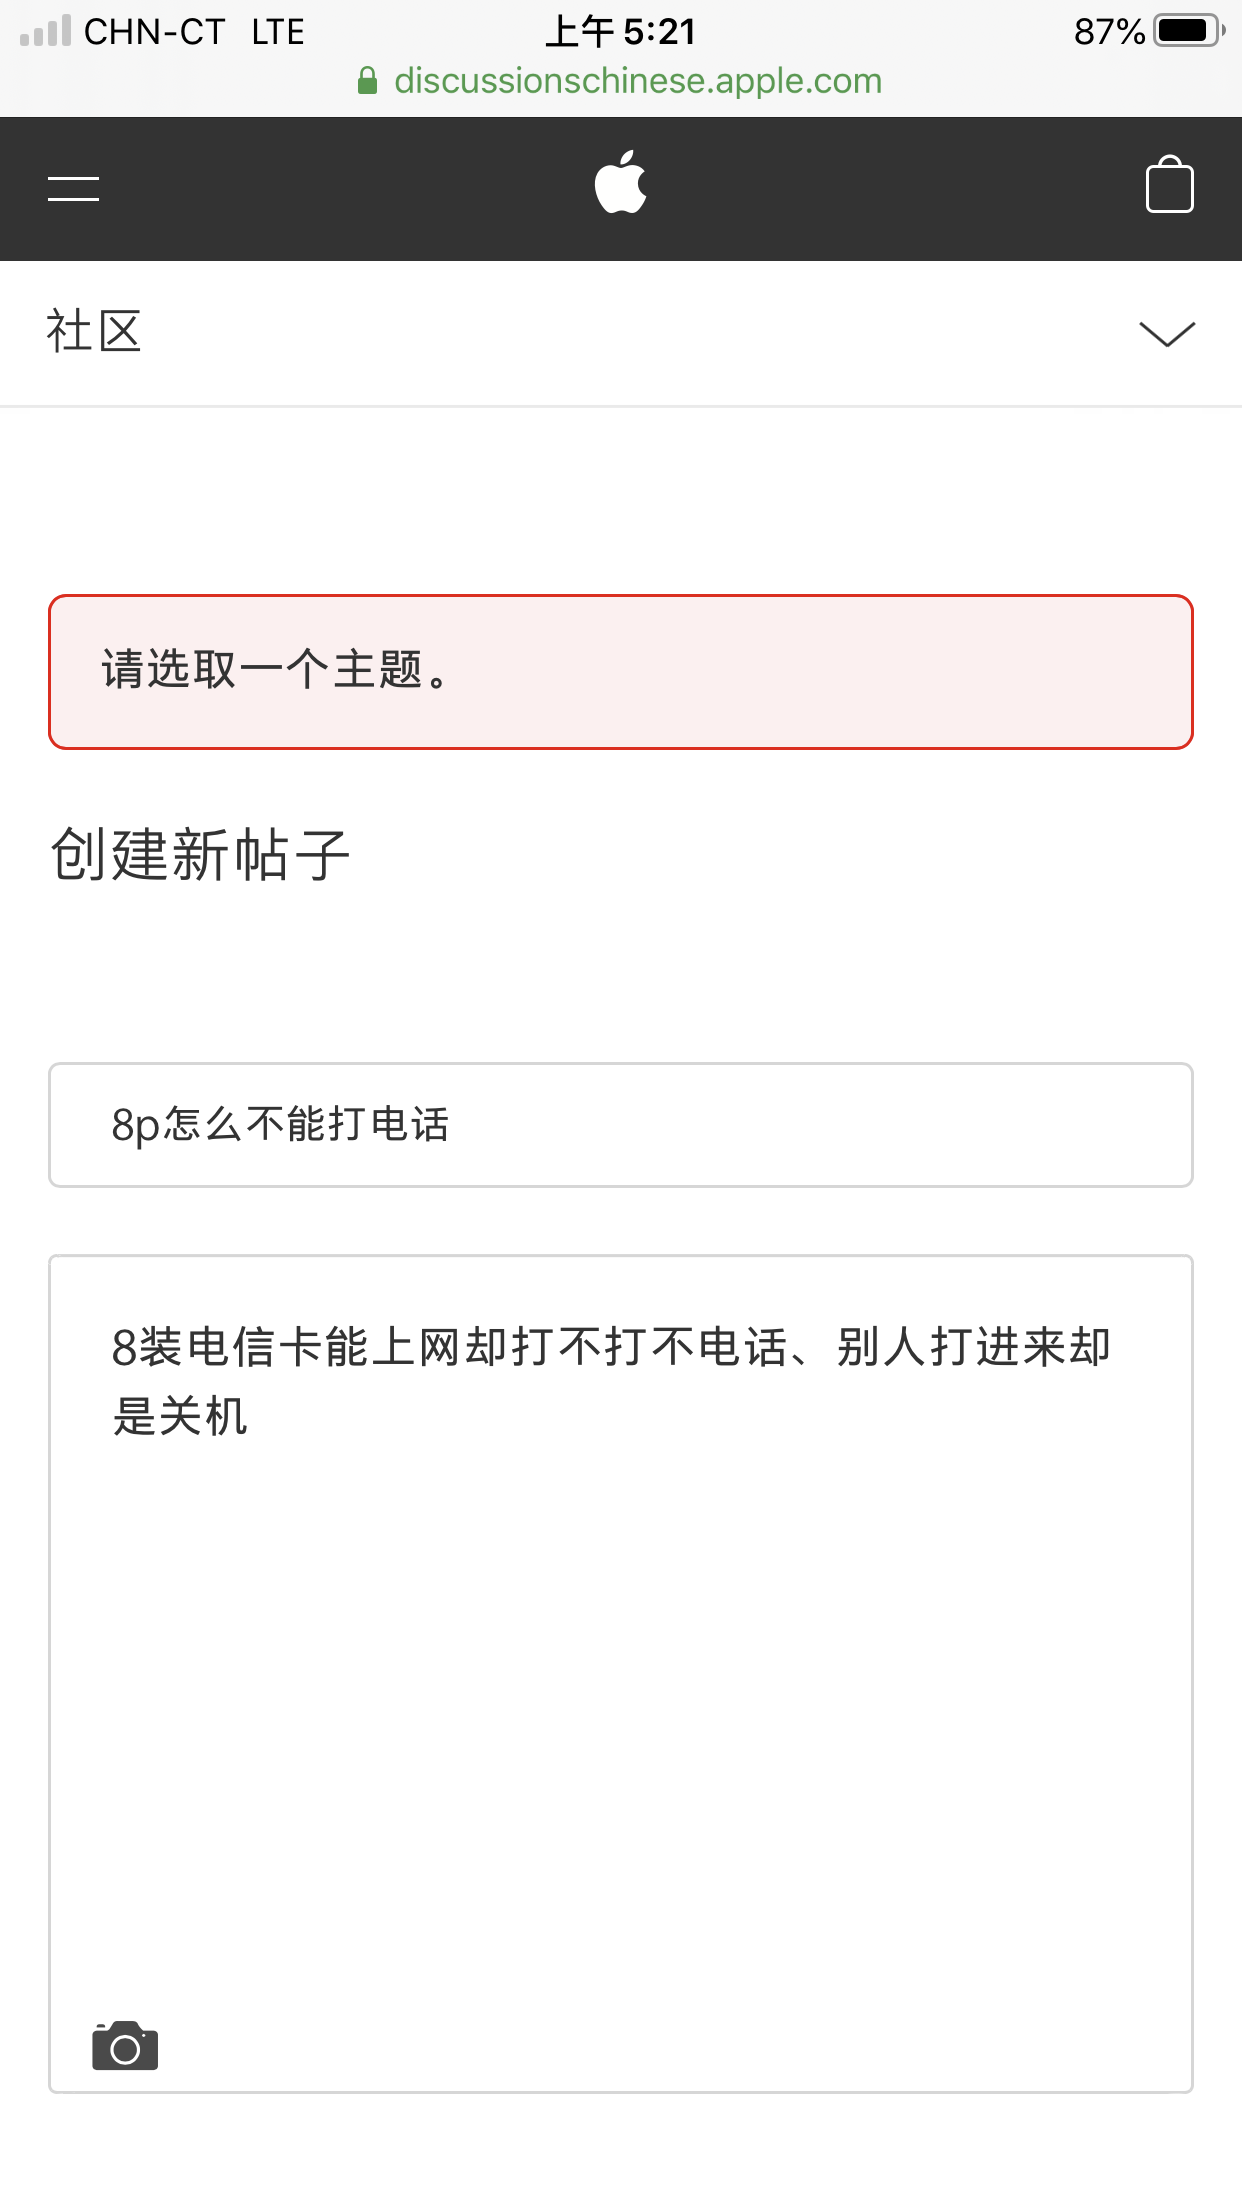This screenshot has width=1242, height=2208.
Task: Tap the discussionschinese.apple.com address
Action: pyautogui.click(x=638, y=81)
